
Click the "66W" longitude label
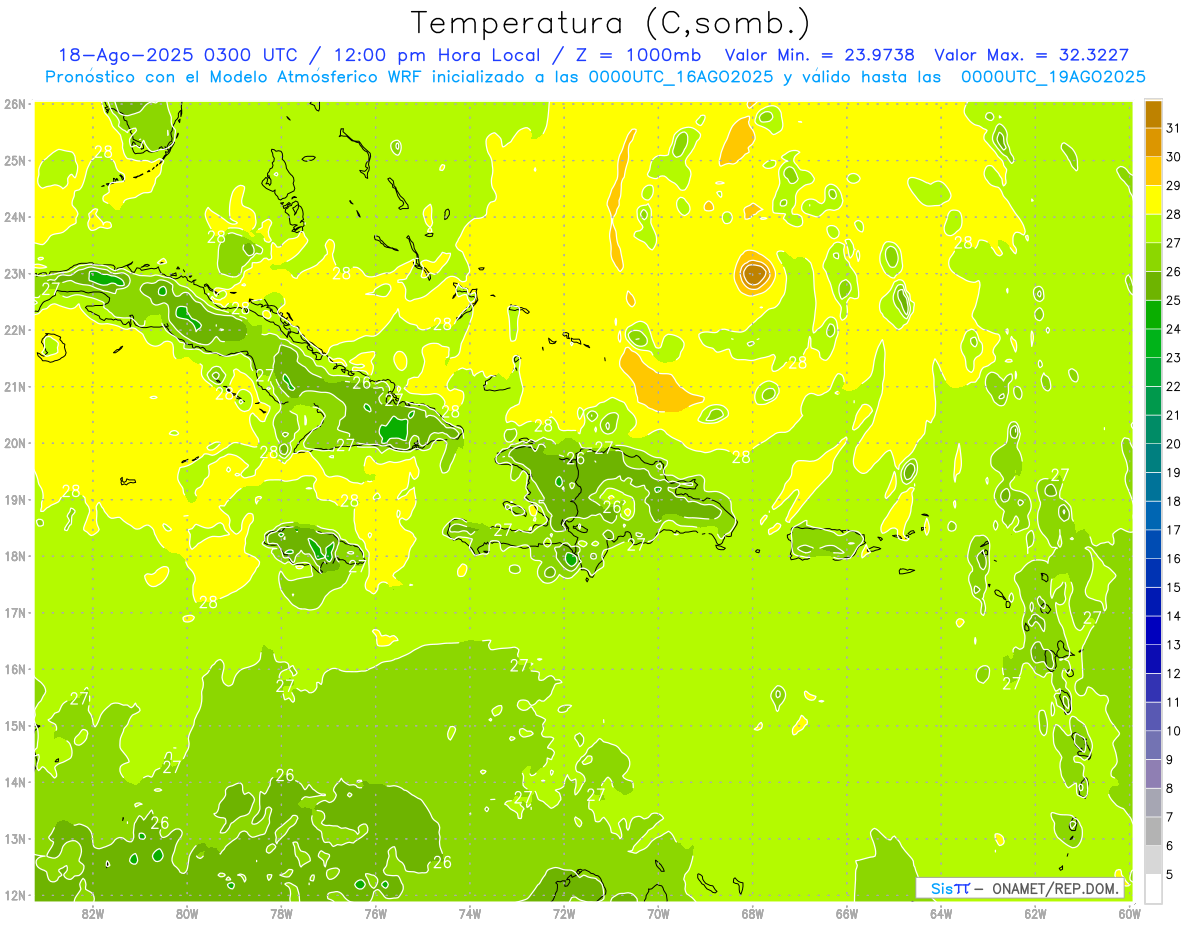(x=847, y=913)
